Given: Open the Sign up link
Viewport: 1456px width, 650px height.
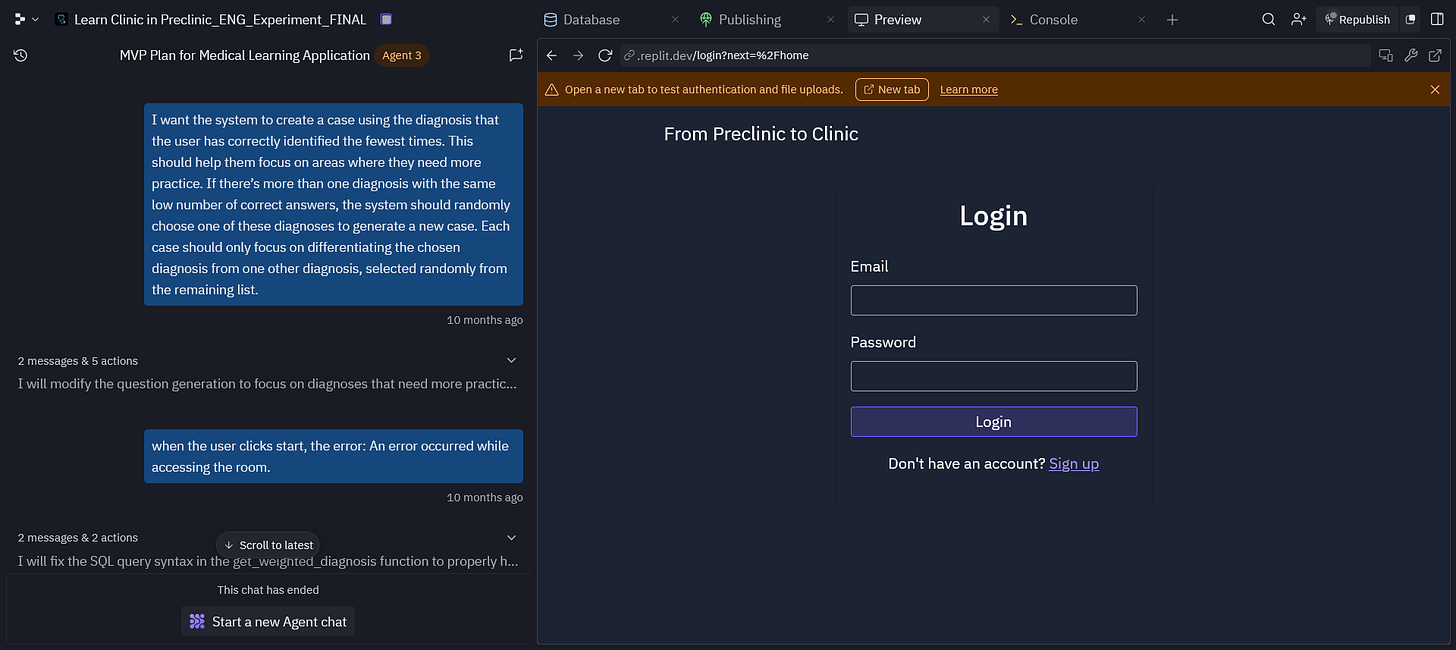Looking at the screenshot, I should (x=1074, y=463).
